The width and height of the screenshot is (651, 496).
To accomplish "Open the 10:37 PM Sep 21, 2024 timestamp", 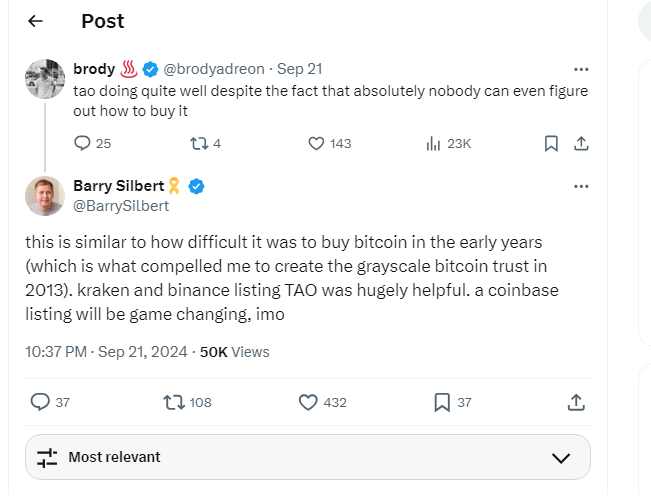I will click(x=108, y=351).
